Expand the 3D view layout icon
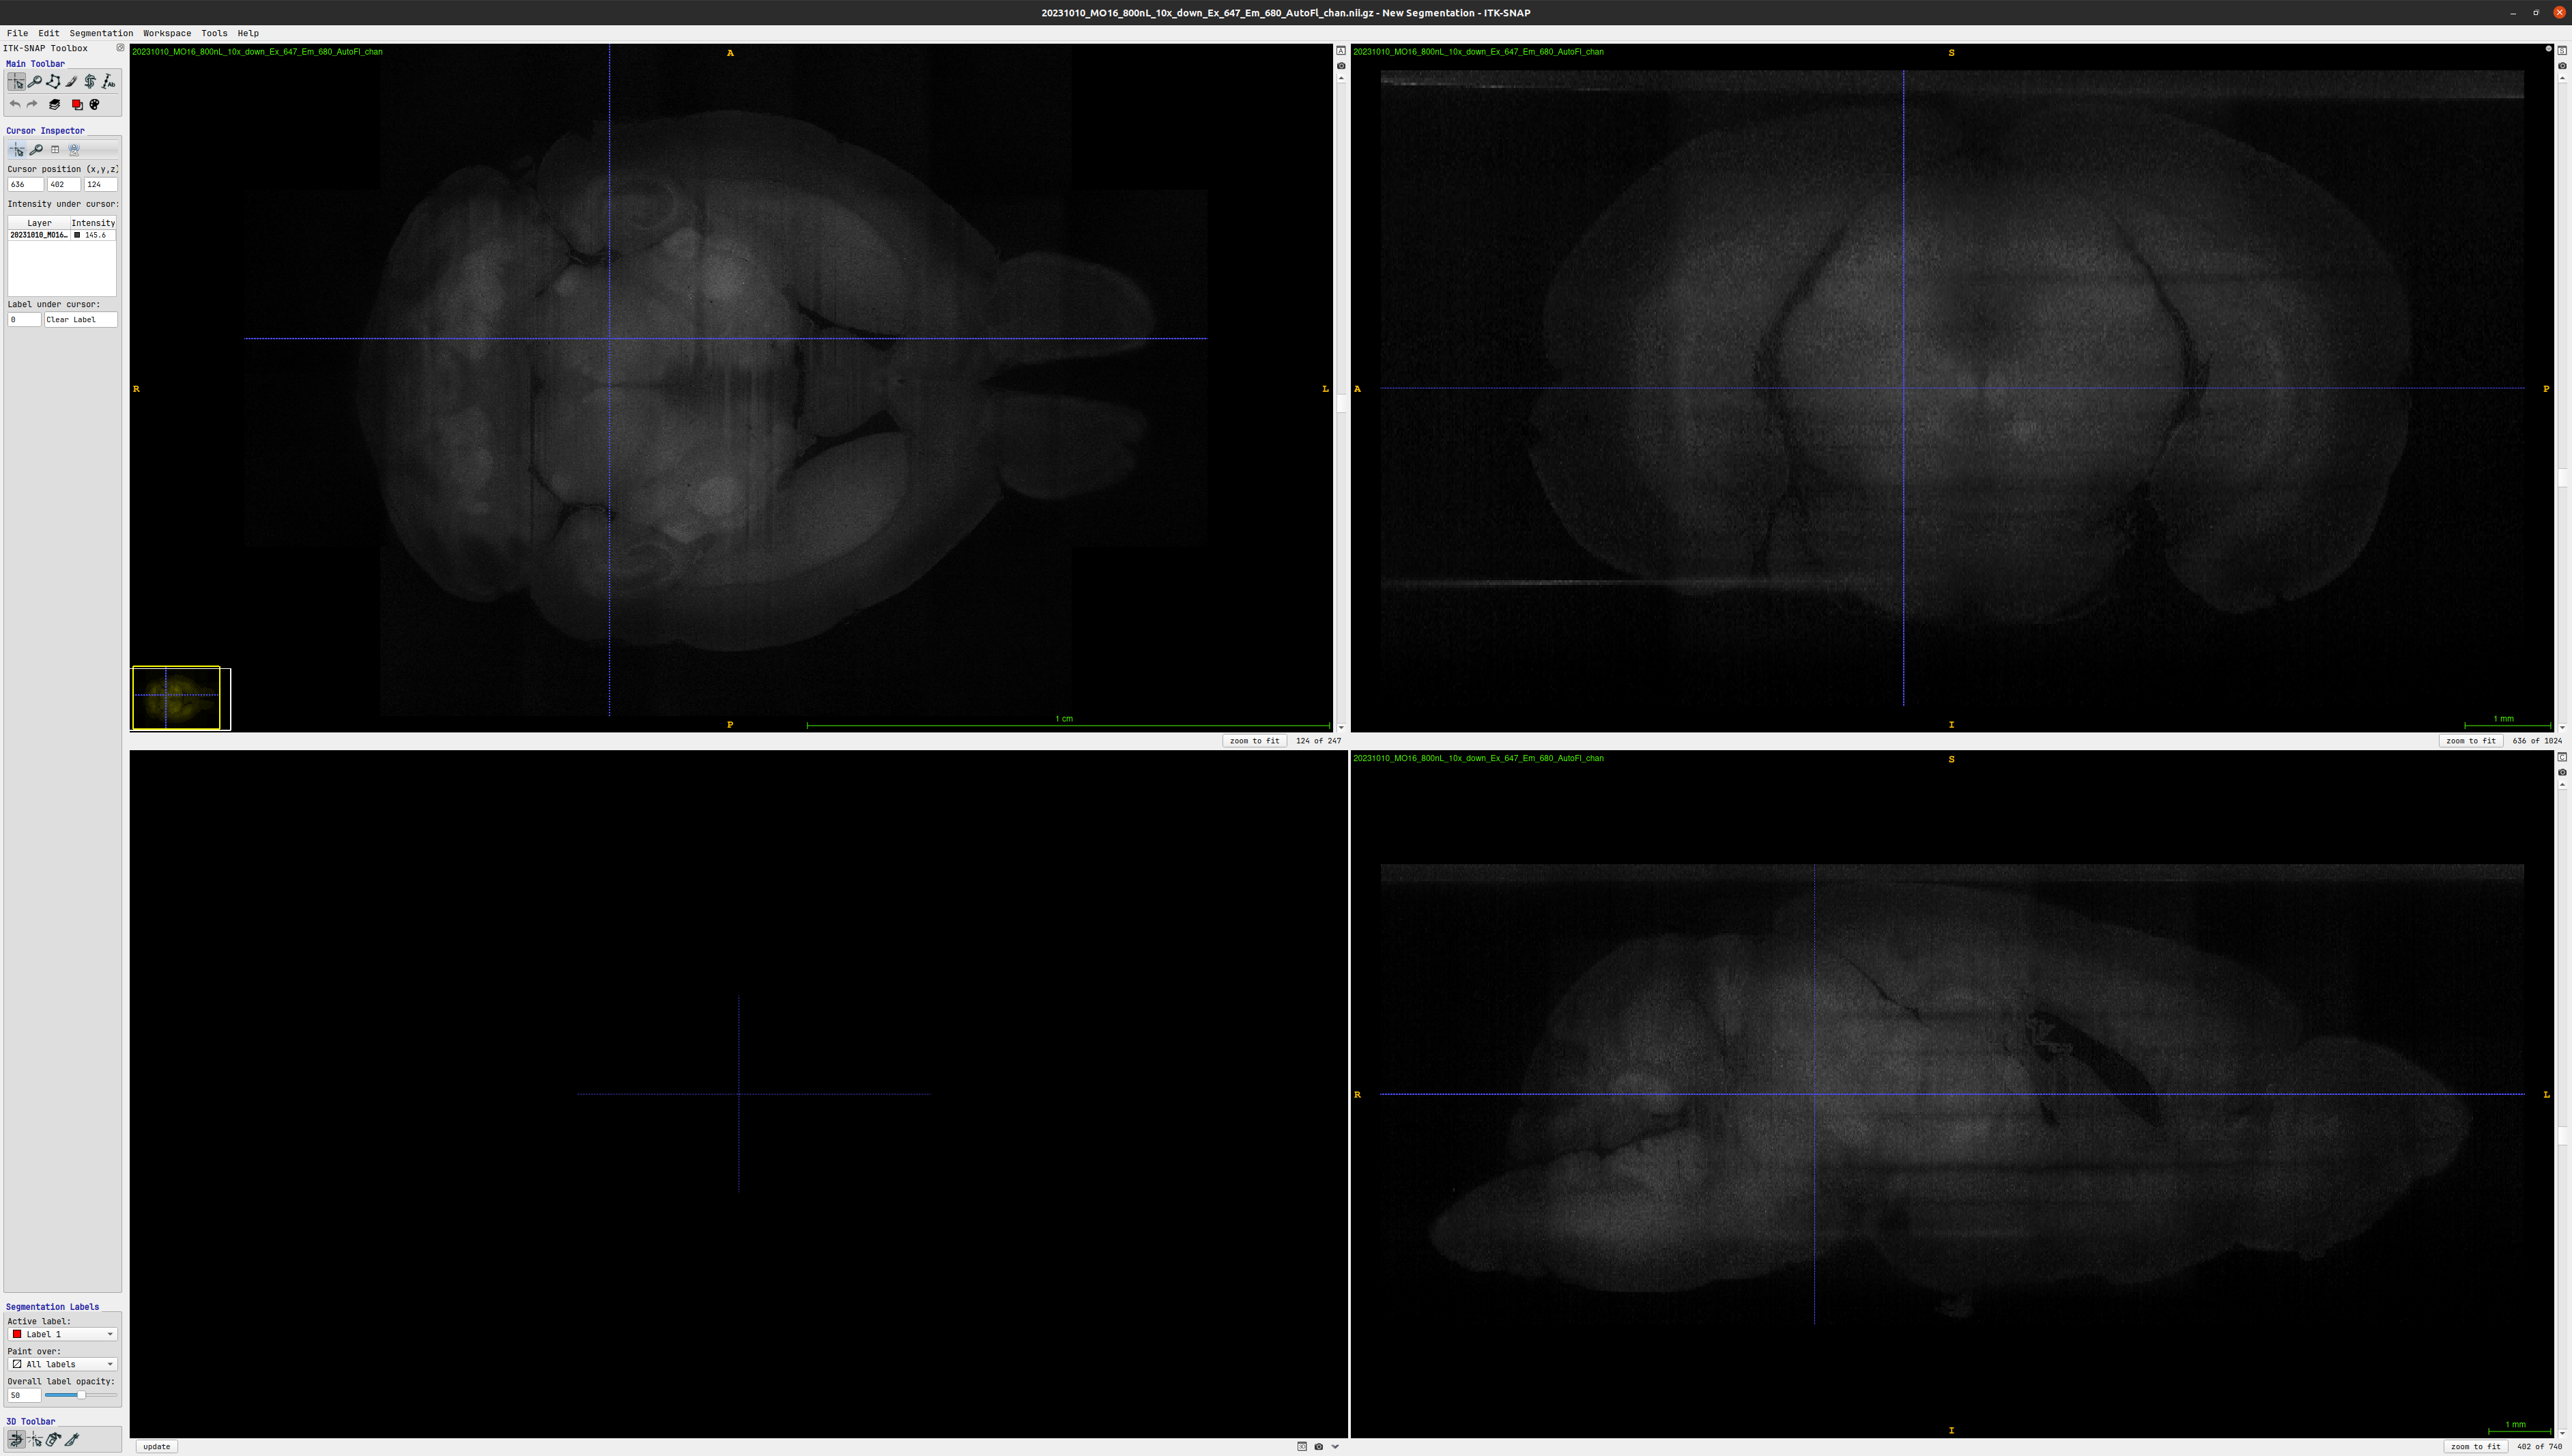The width and height of the screenshot is (2572, 1456). click(x=1302, y=1446)
